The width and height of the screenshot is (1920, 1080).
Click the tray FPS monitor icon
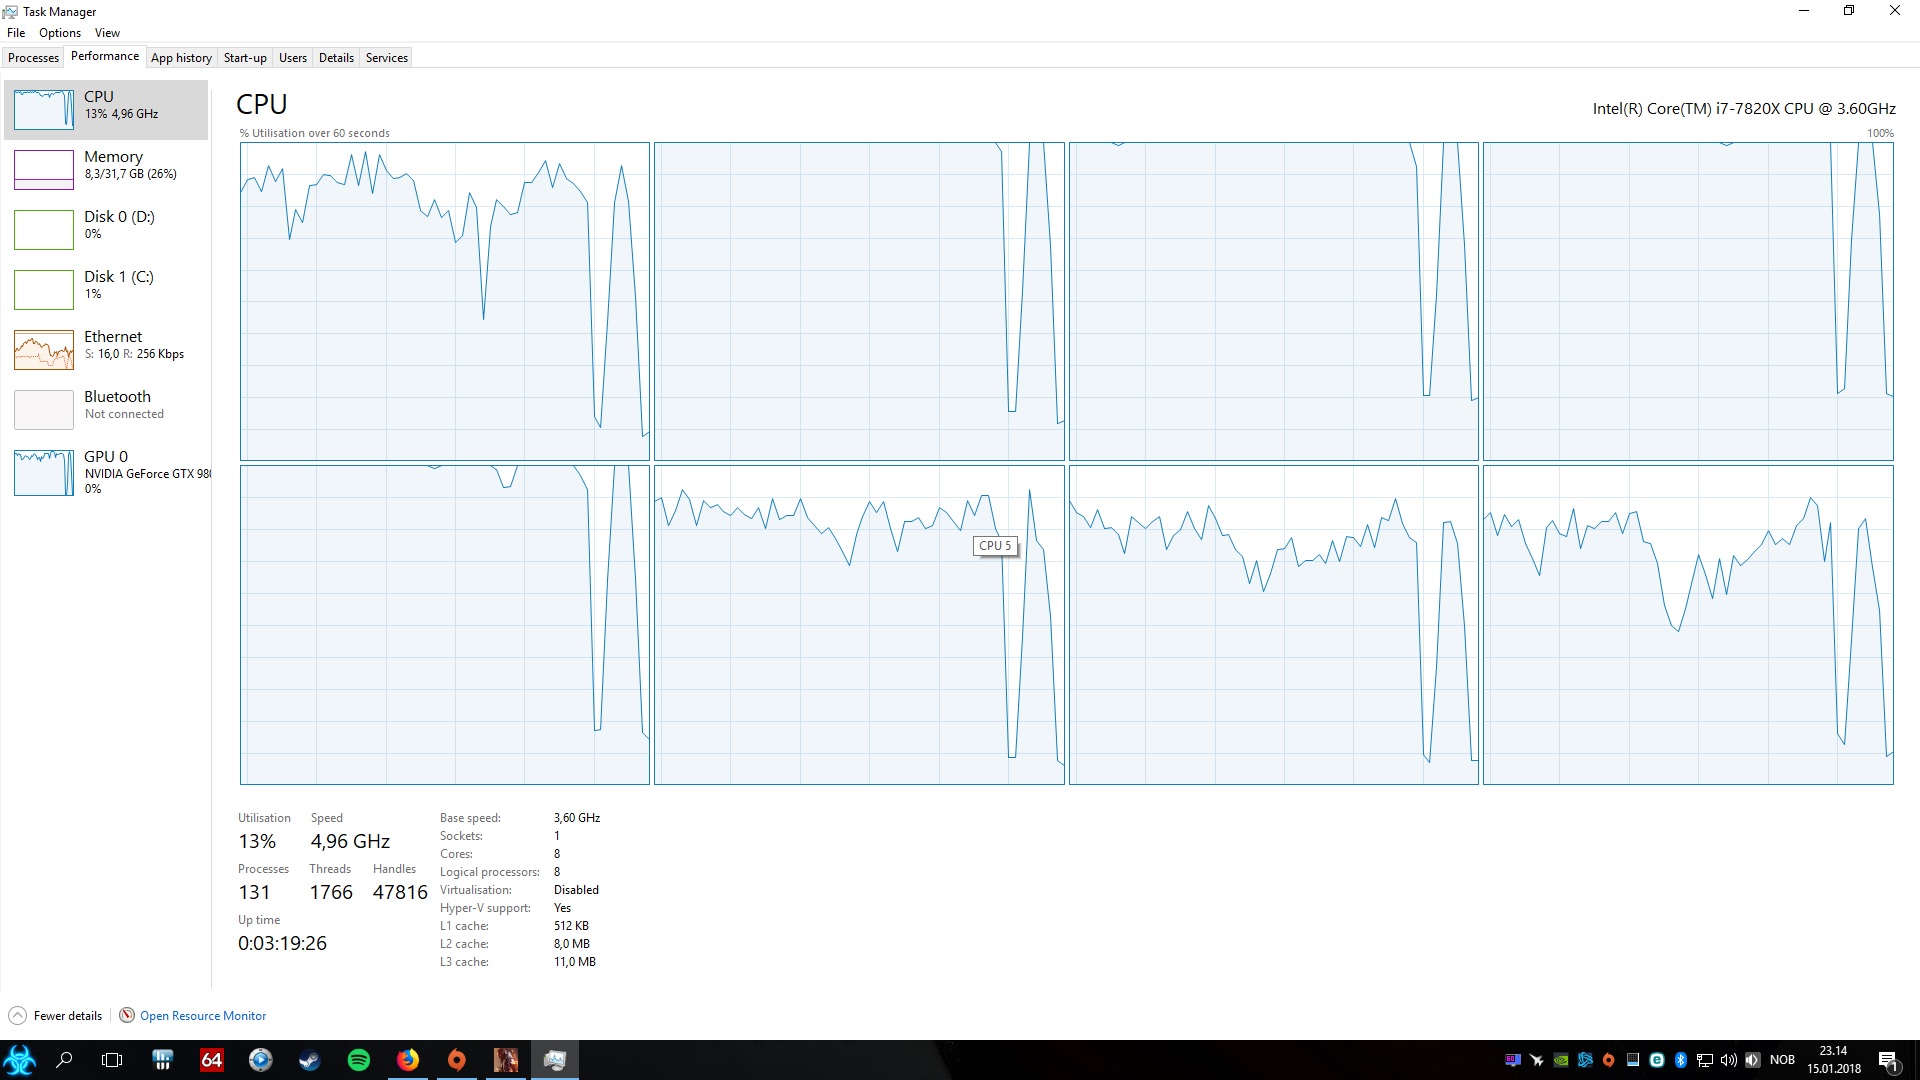coord(1513,1060)
